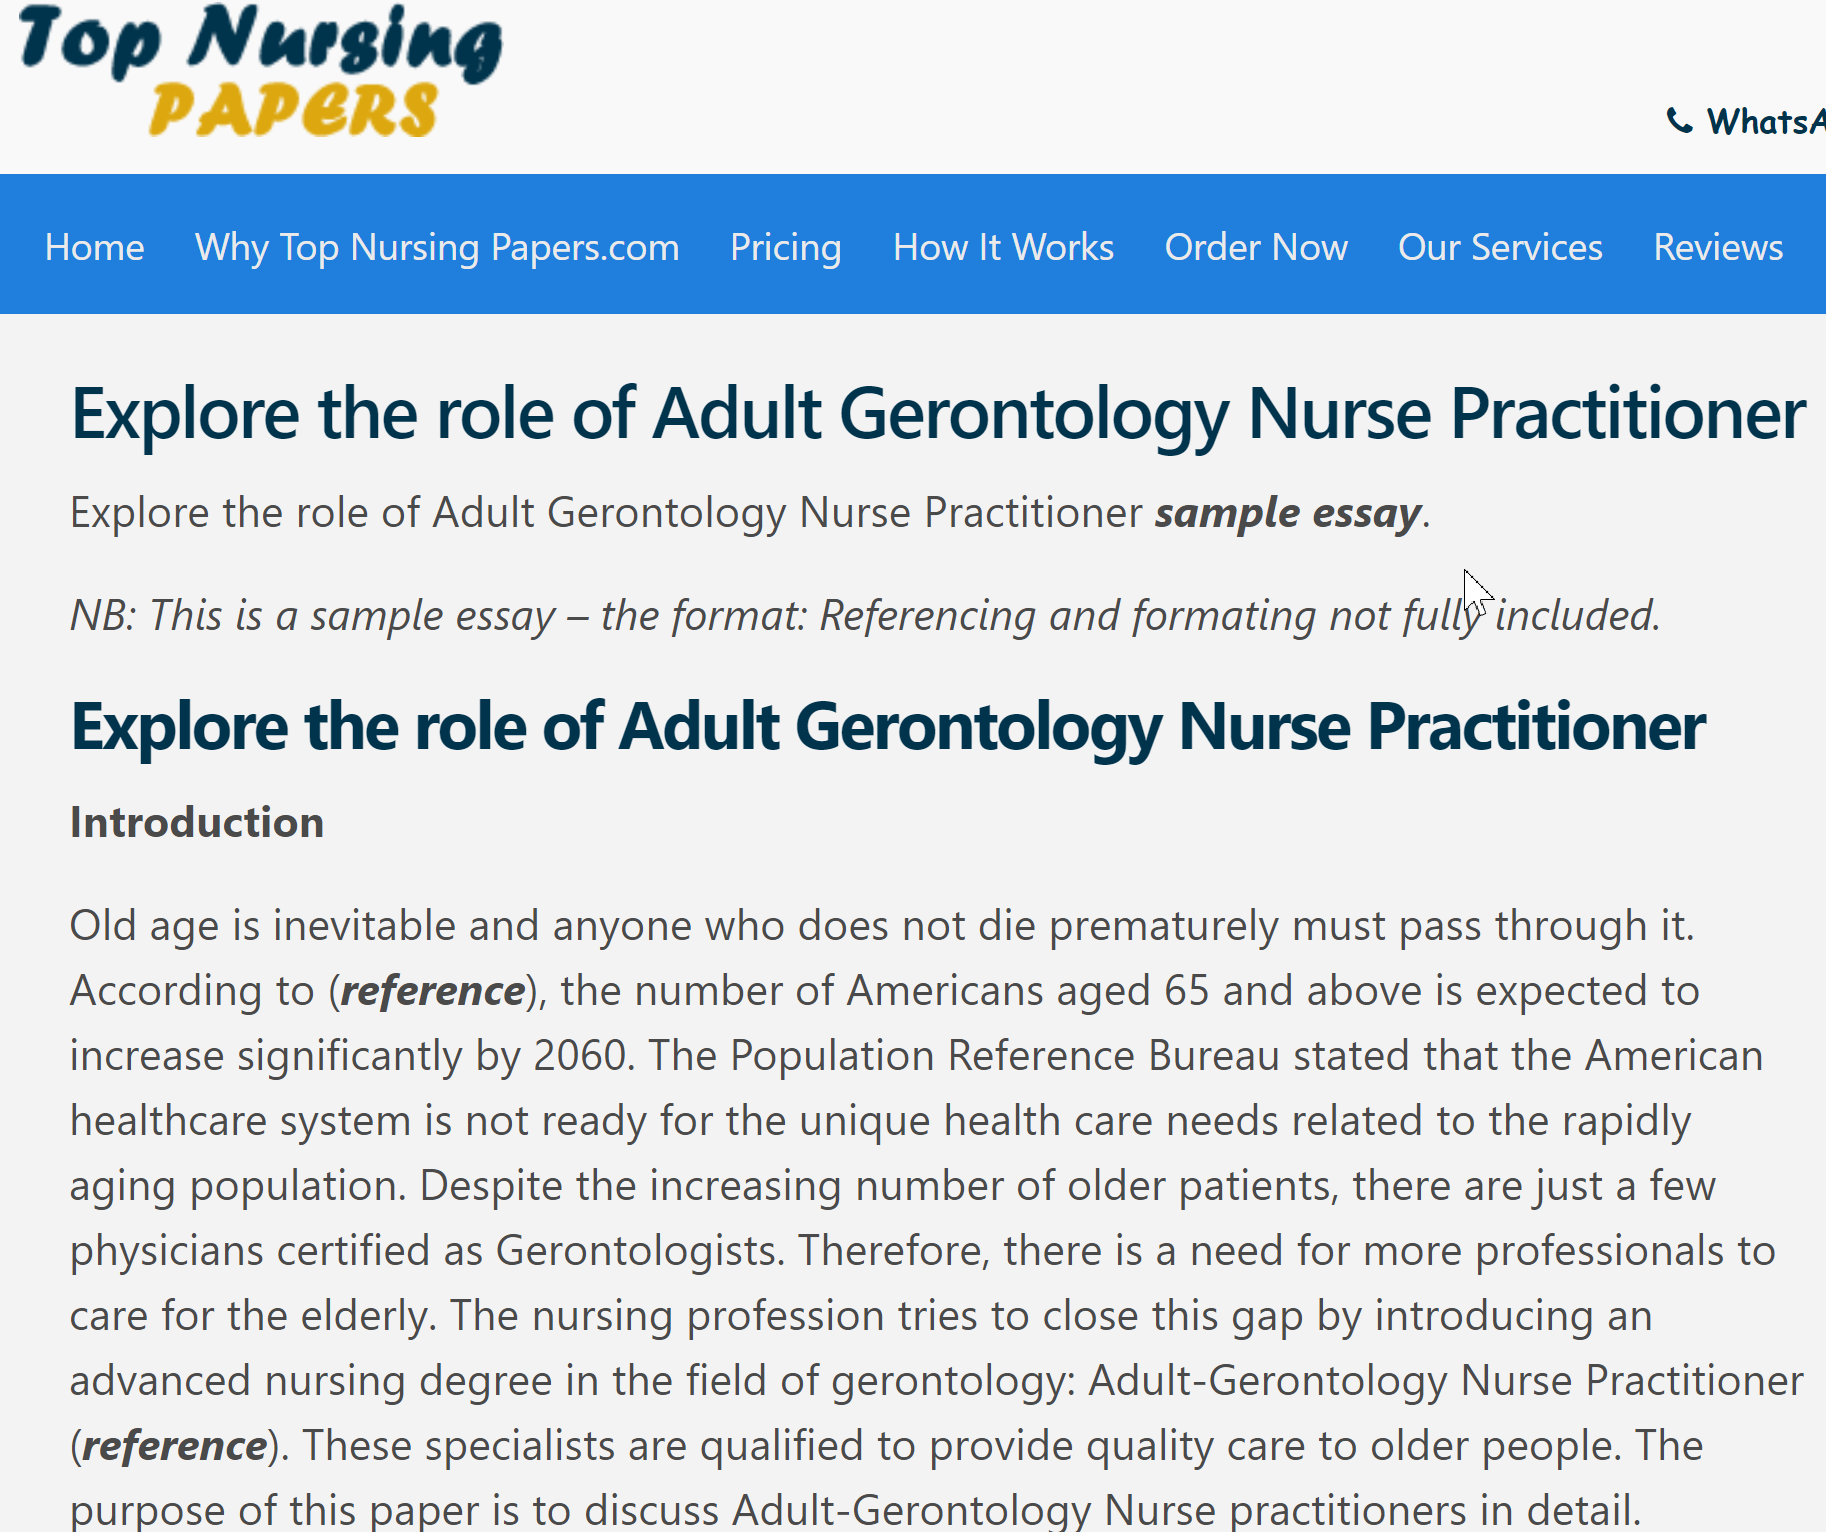Screen dimensions: 1826x1532
Task: Click the sample essay bold text
Action: (1286, 512)
